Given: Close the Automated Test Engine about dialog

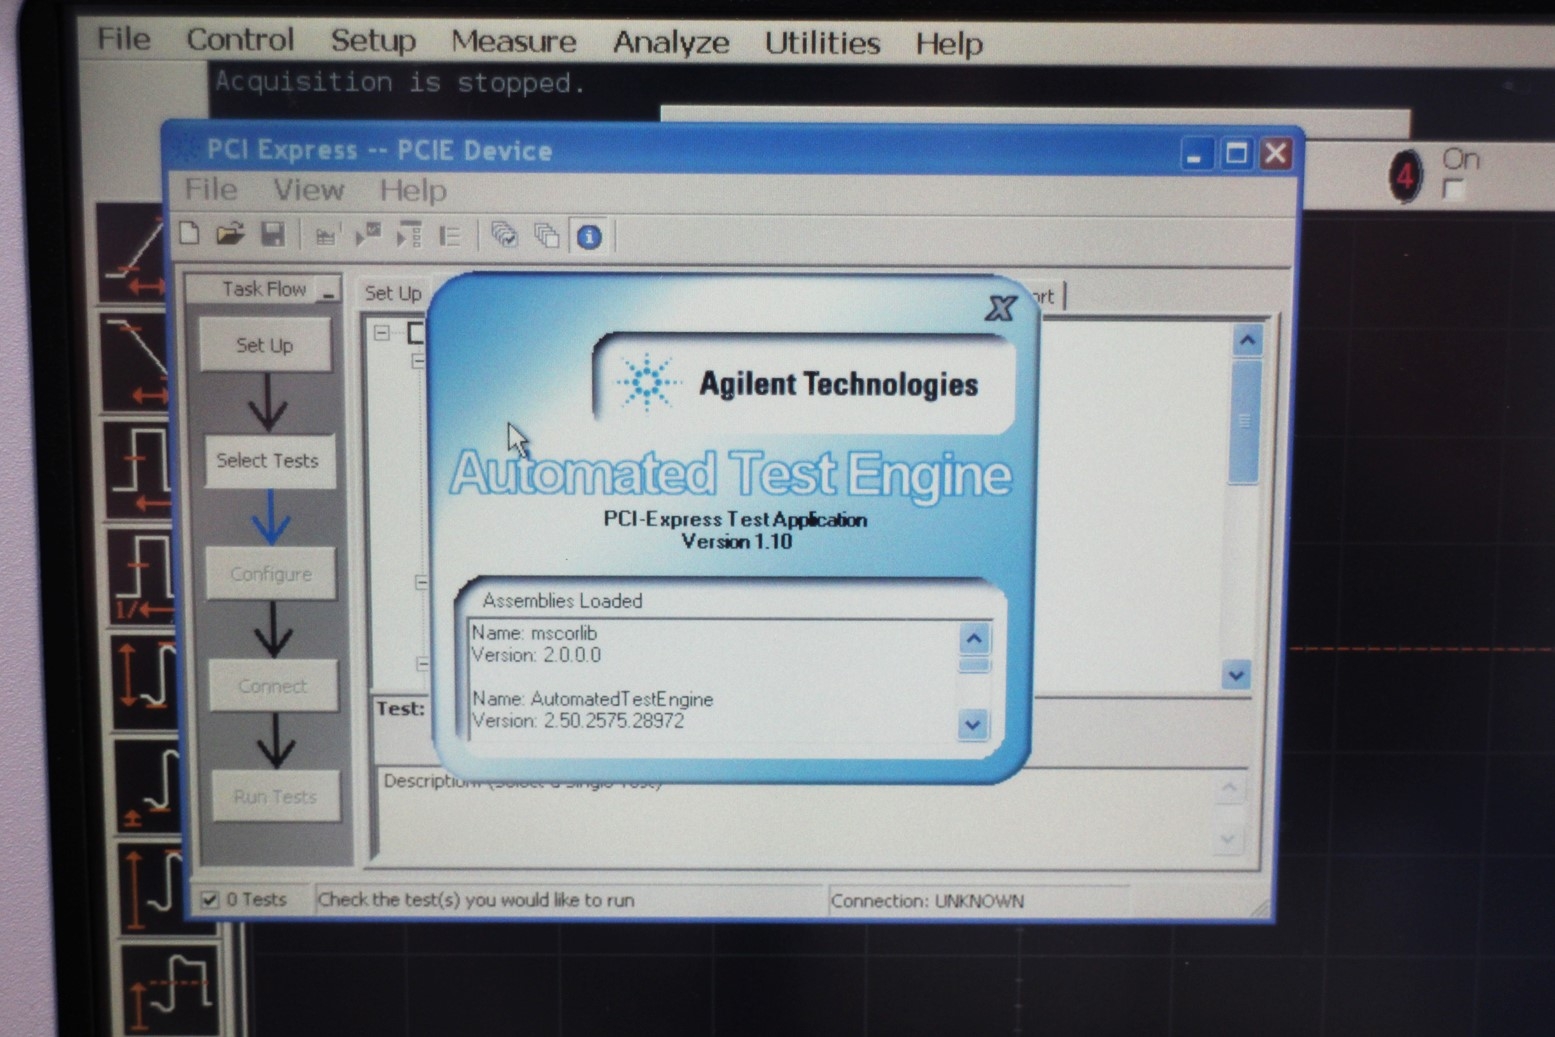Looking at the screenshot, I should coord(999,308).
